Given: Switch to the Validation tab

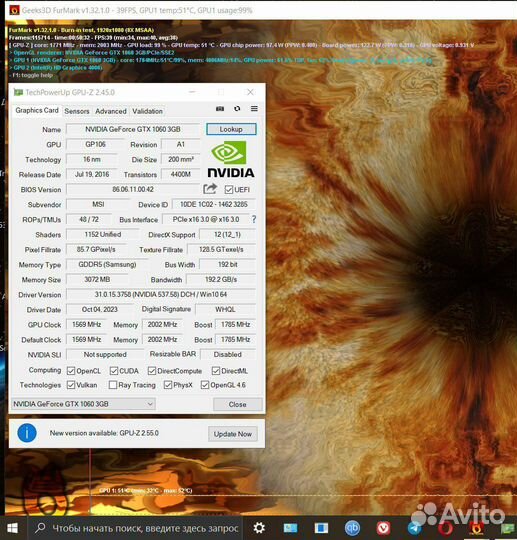Looking at the screenshot, I should point(147,111).
